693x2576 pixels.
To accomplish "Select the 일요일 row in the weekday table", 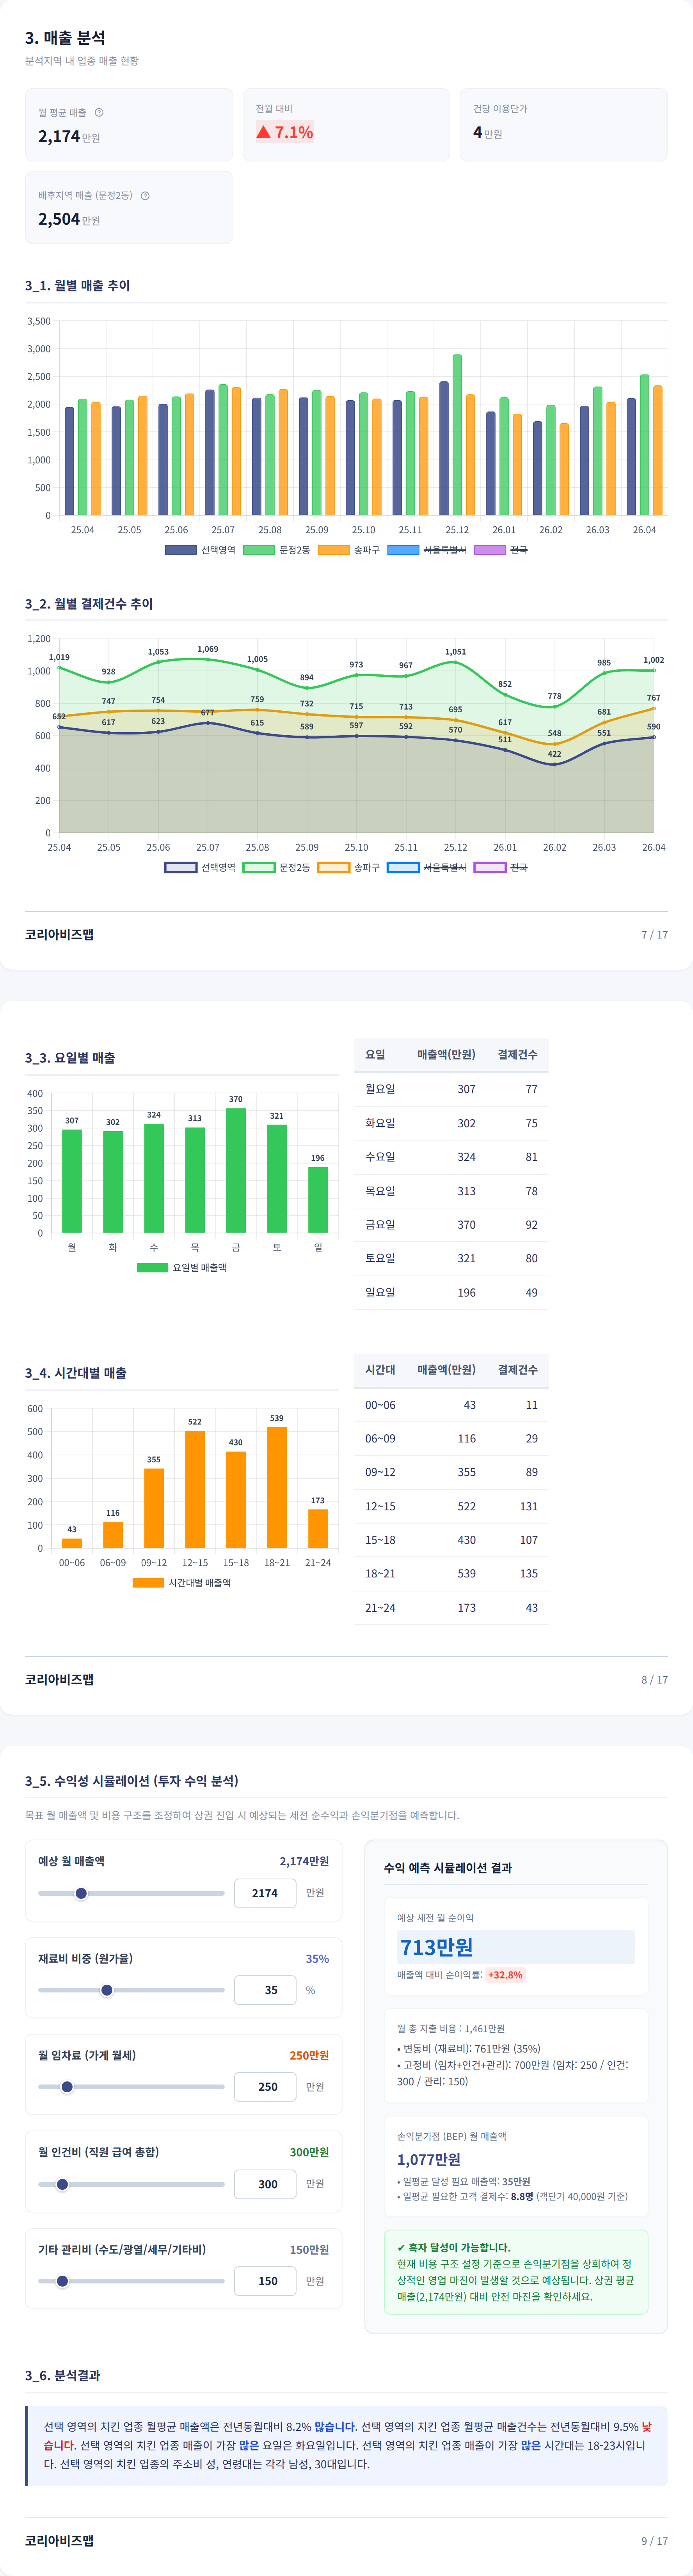I will click(x=451, y=1293).
